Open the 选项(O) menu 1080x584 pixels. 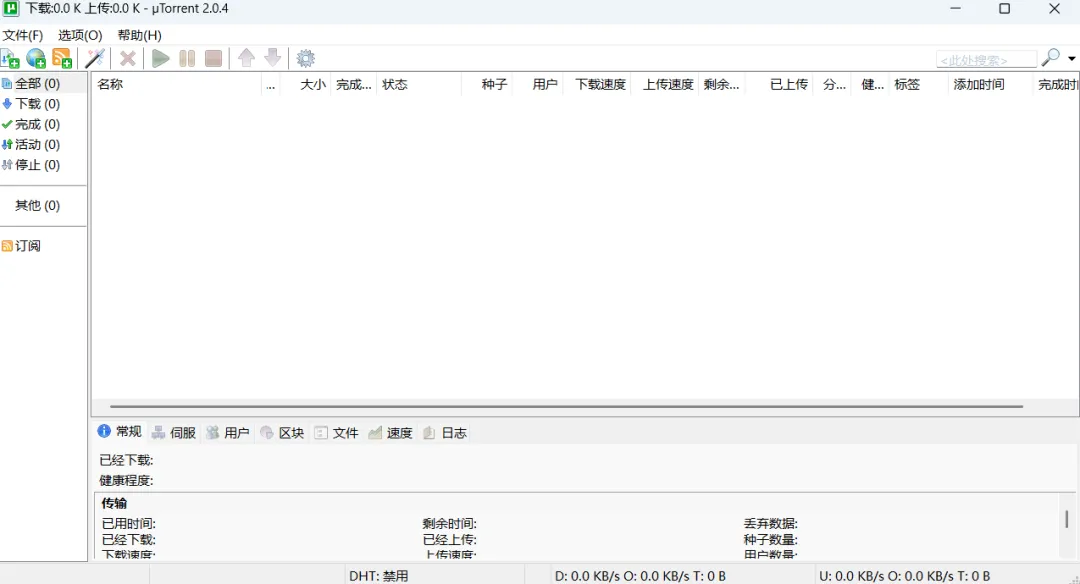(x=80, y=35)
